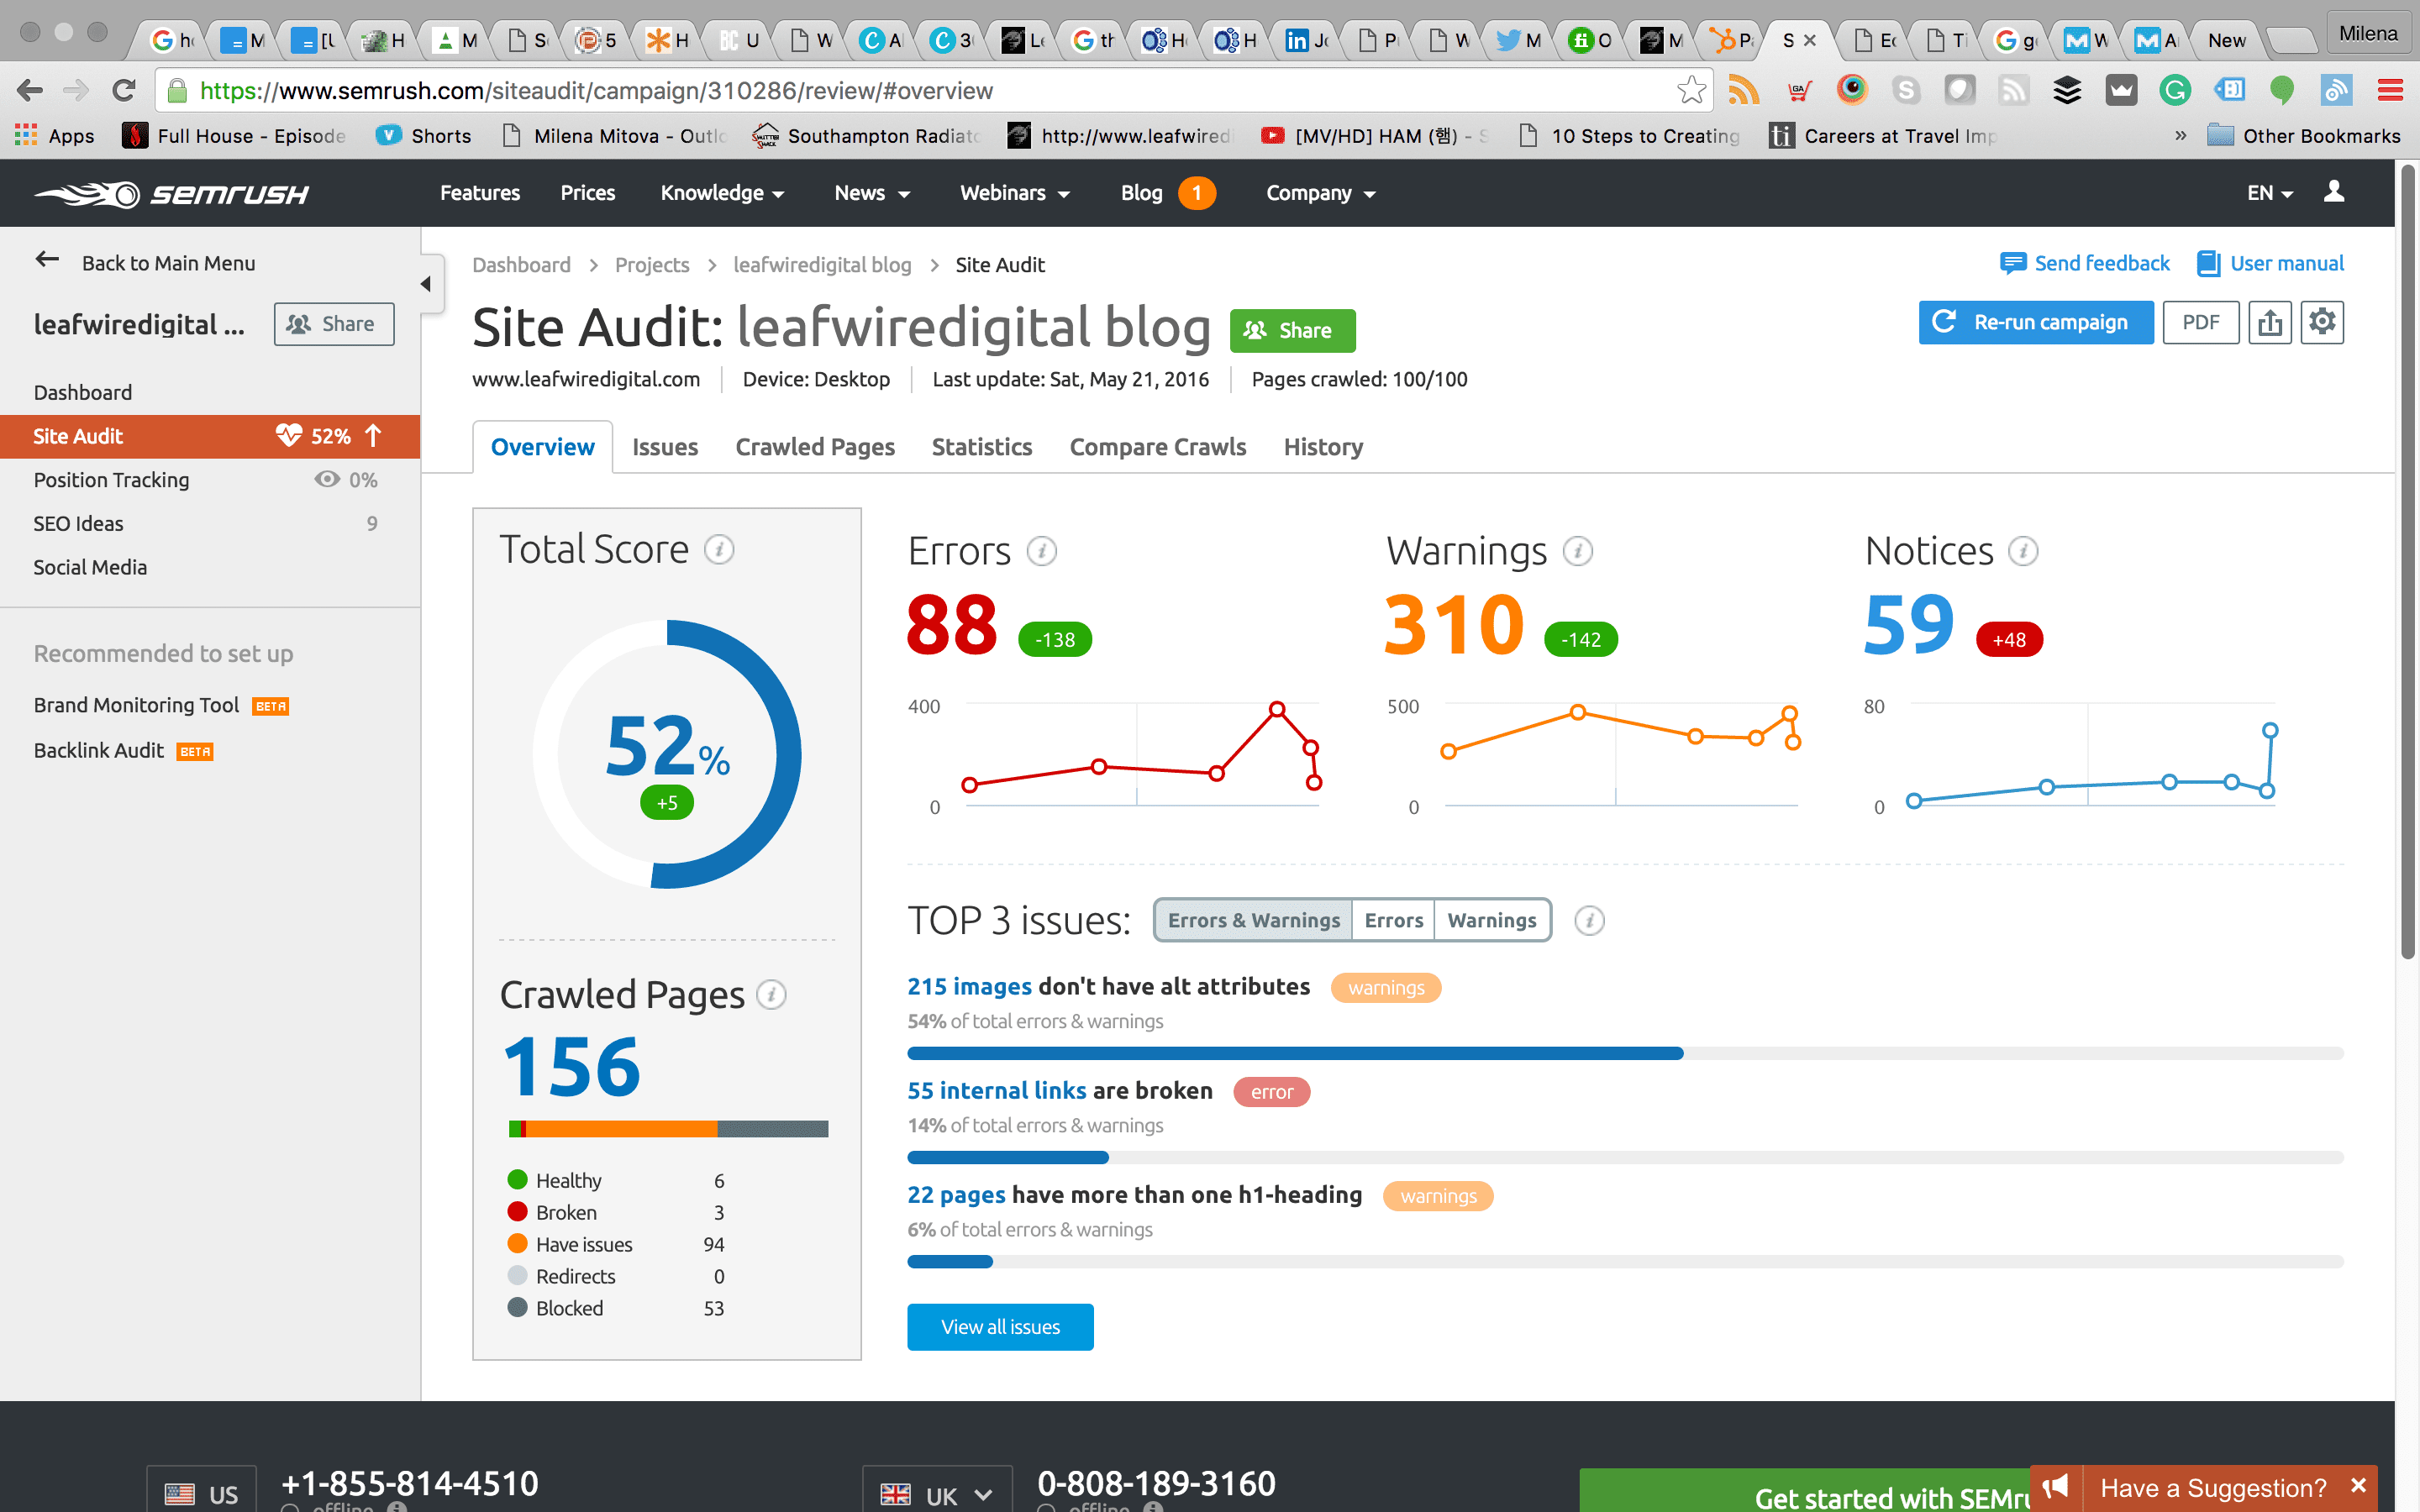The height and width of the screenshot is (1512, 2420).
Task: Open the RSS feed extension icon
Action: 1743,91
